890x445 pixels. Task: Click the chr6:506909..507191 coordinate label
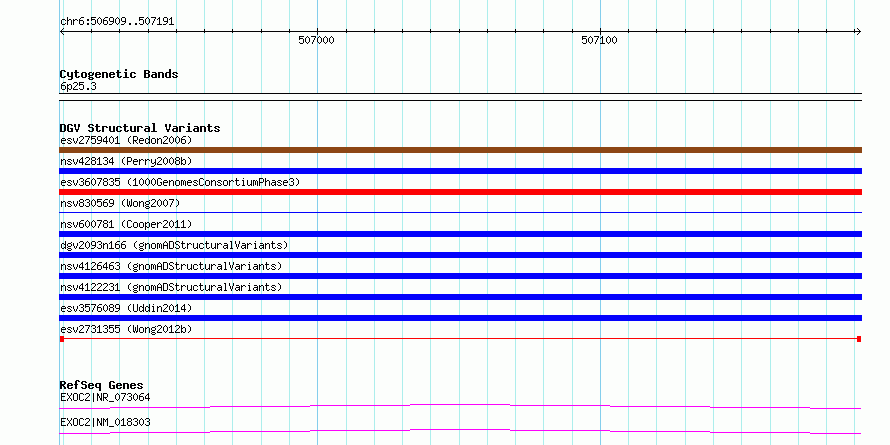click(x=117, y=22)
